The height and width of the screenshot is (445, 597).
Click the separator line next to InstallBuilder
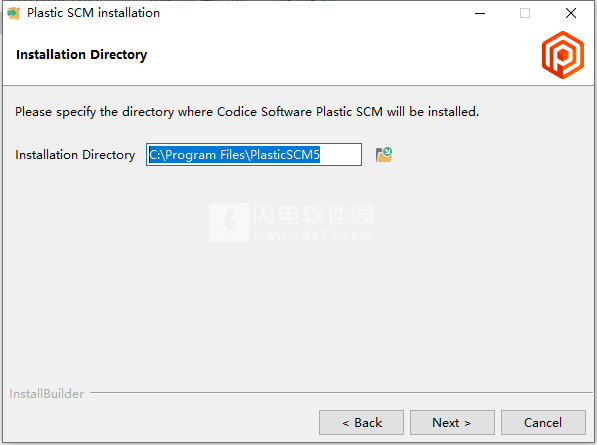coord(341,392)
